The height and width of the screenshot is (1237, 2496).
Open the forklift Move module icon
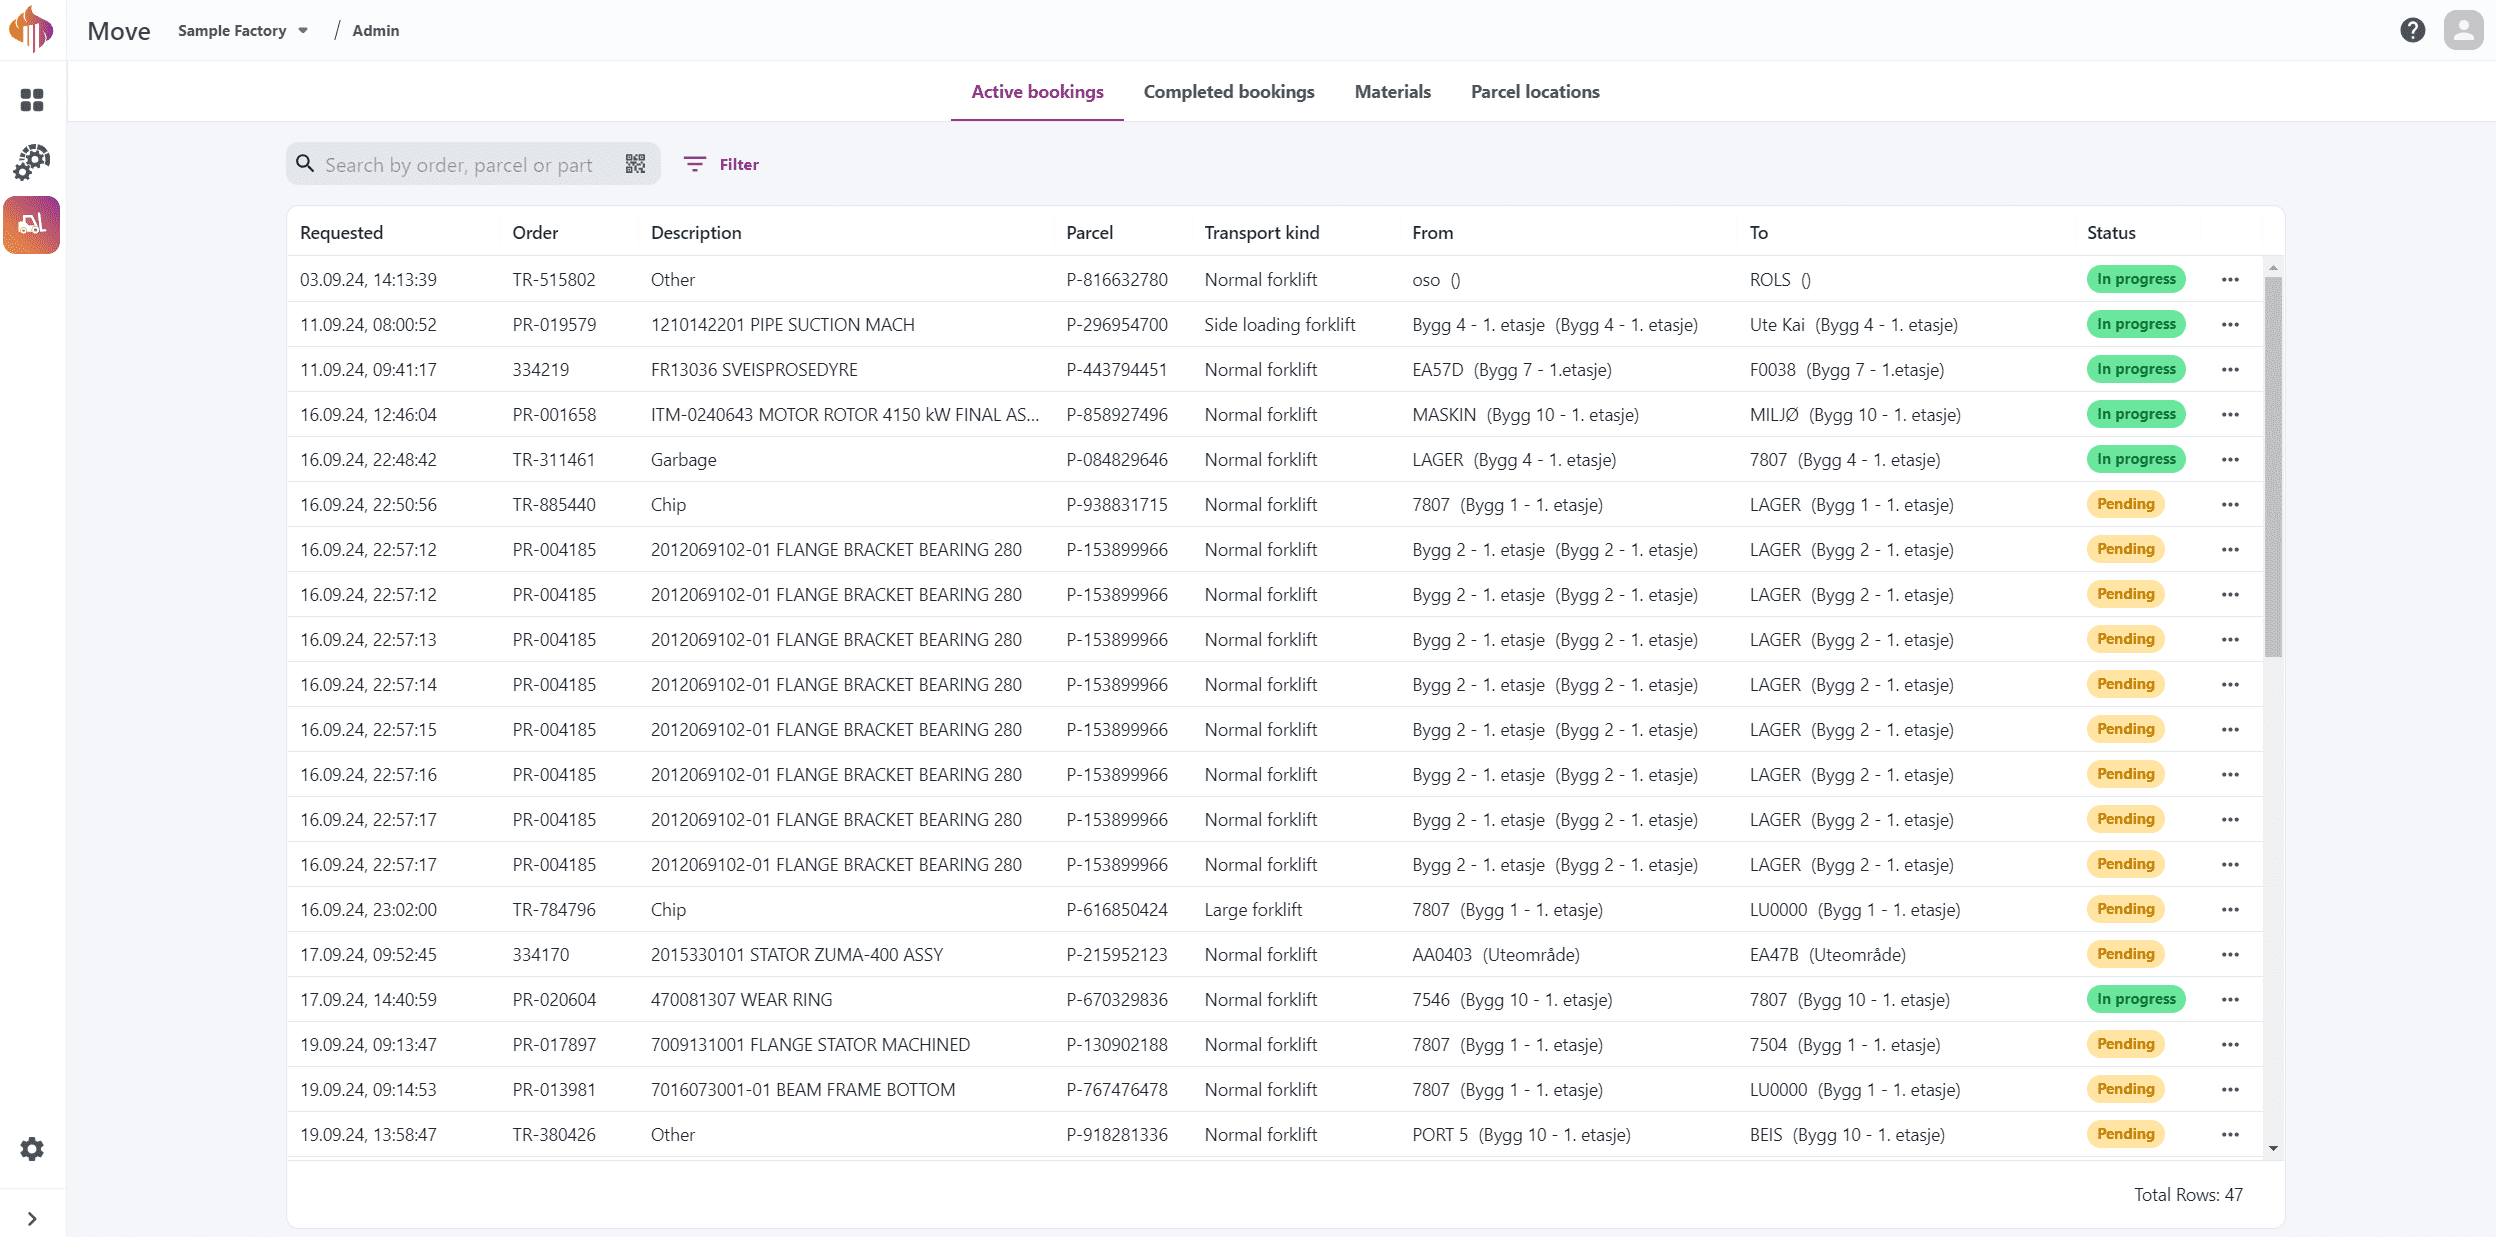(x=32, y=225)
